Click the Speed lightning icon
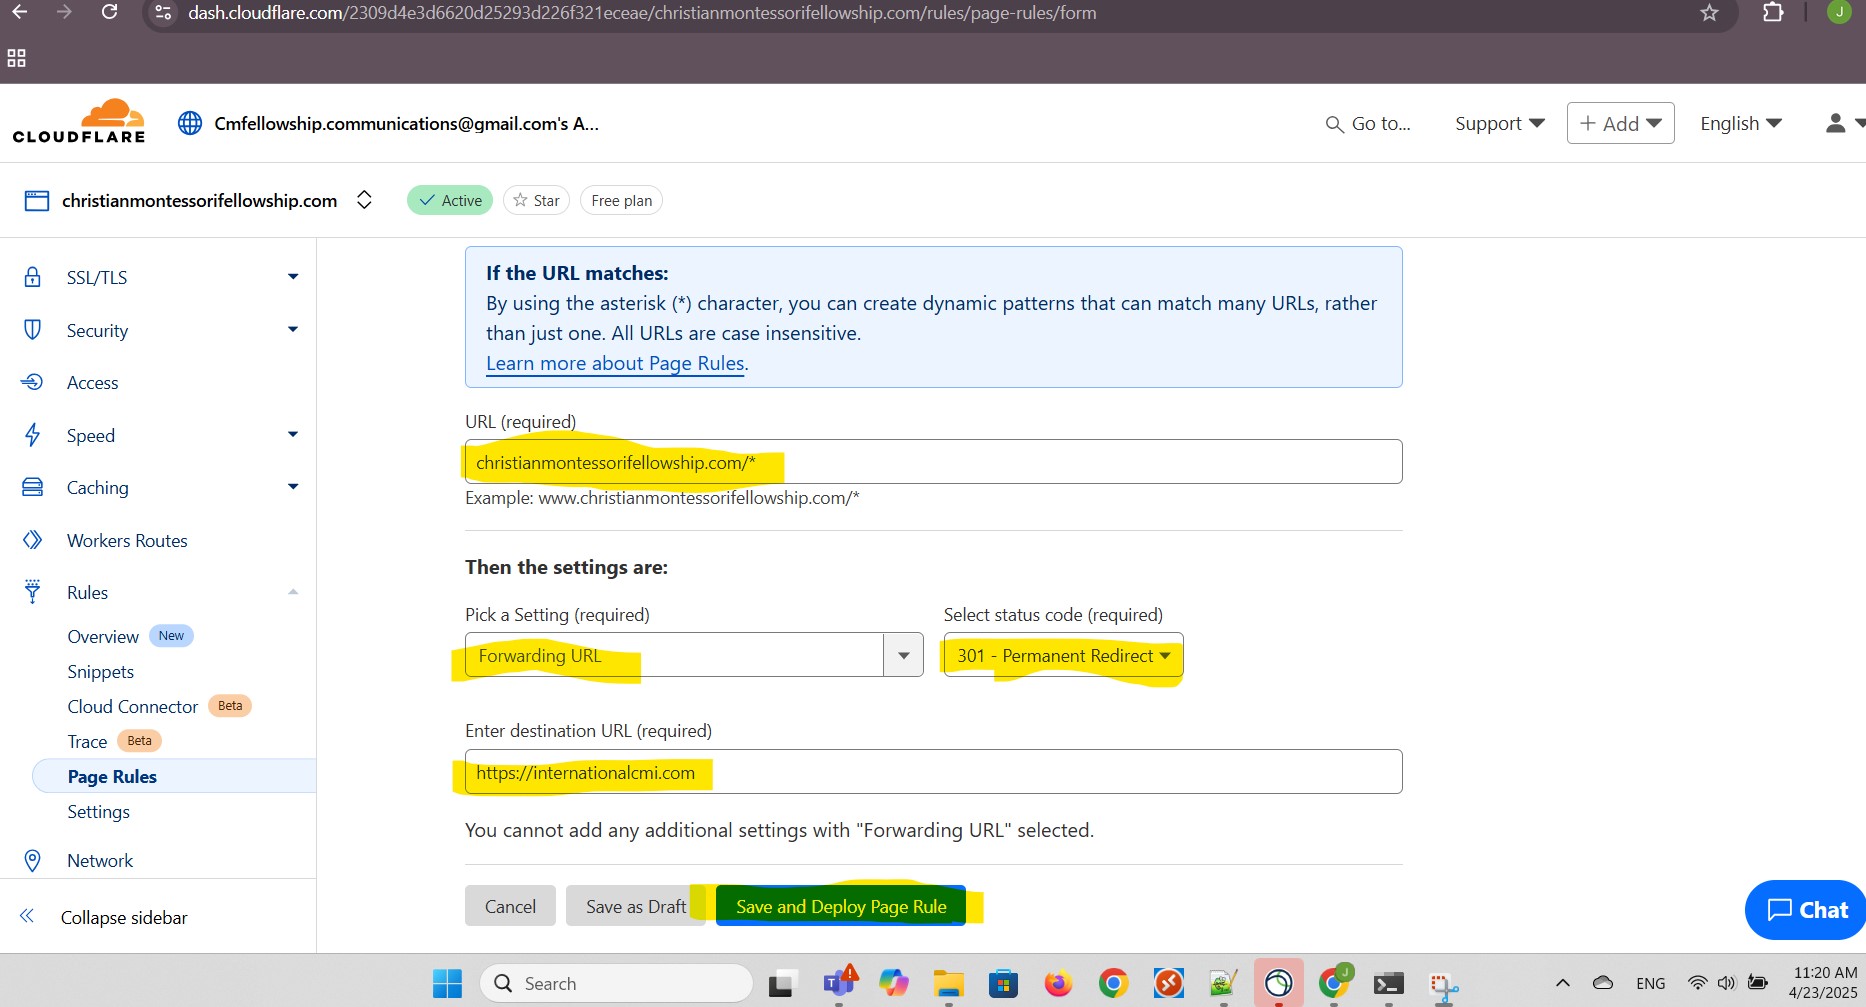The image size is (1866, 1007). 33,435
